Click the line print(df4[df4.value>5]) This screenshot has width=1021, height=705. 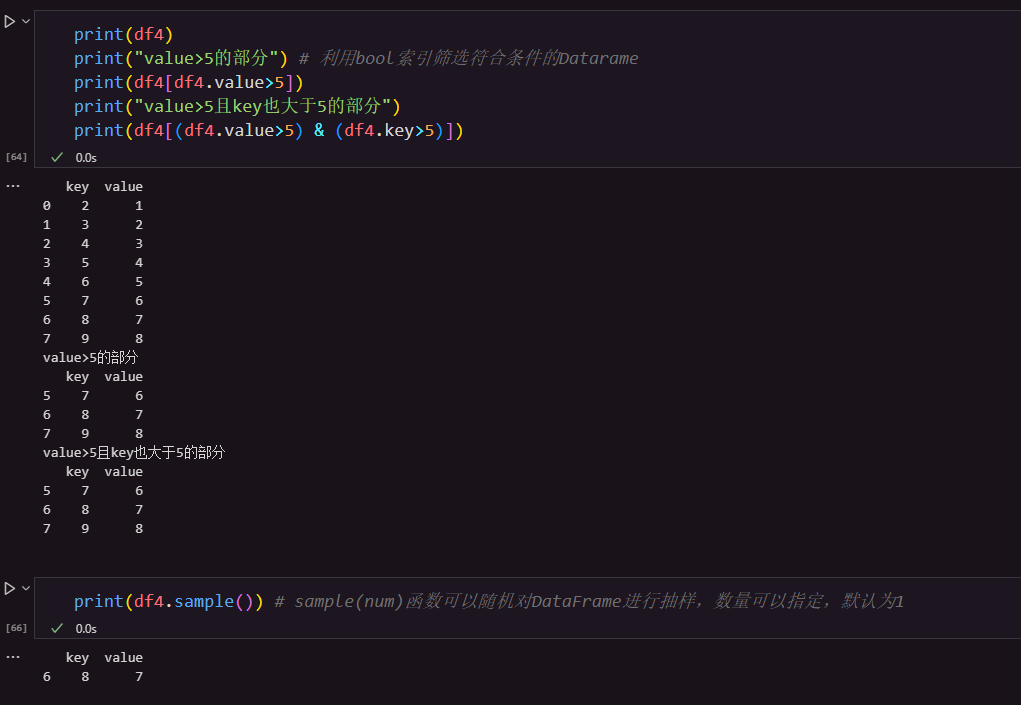pos(189,82)
